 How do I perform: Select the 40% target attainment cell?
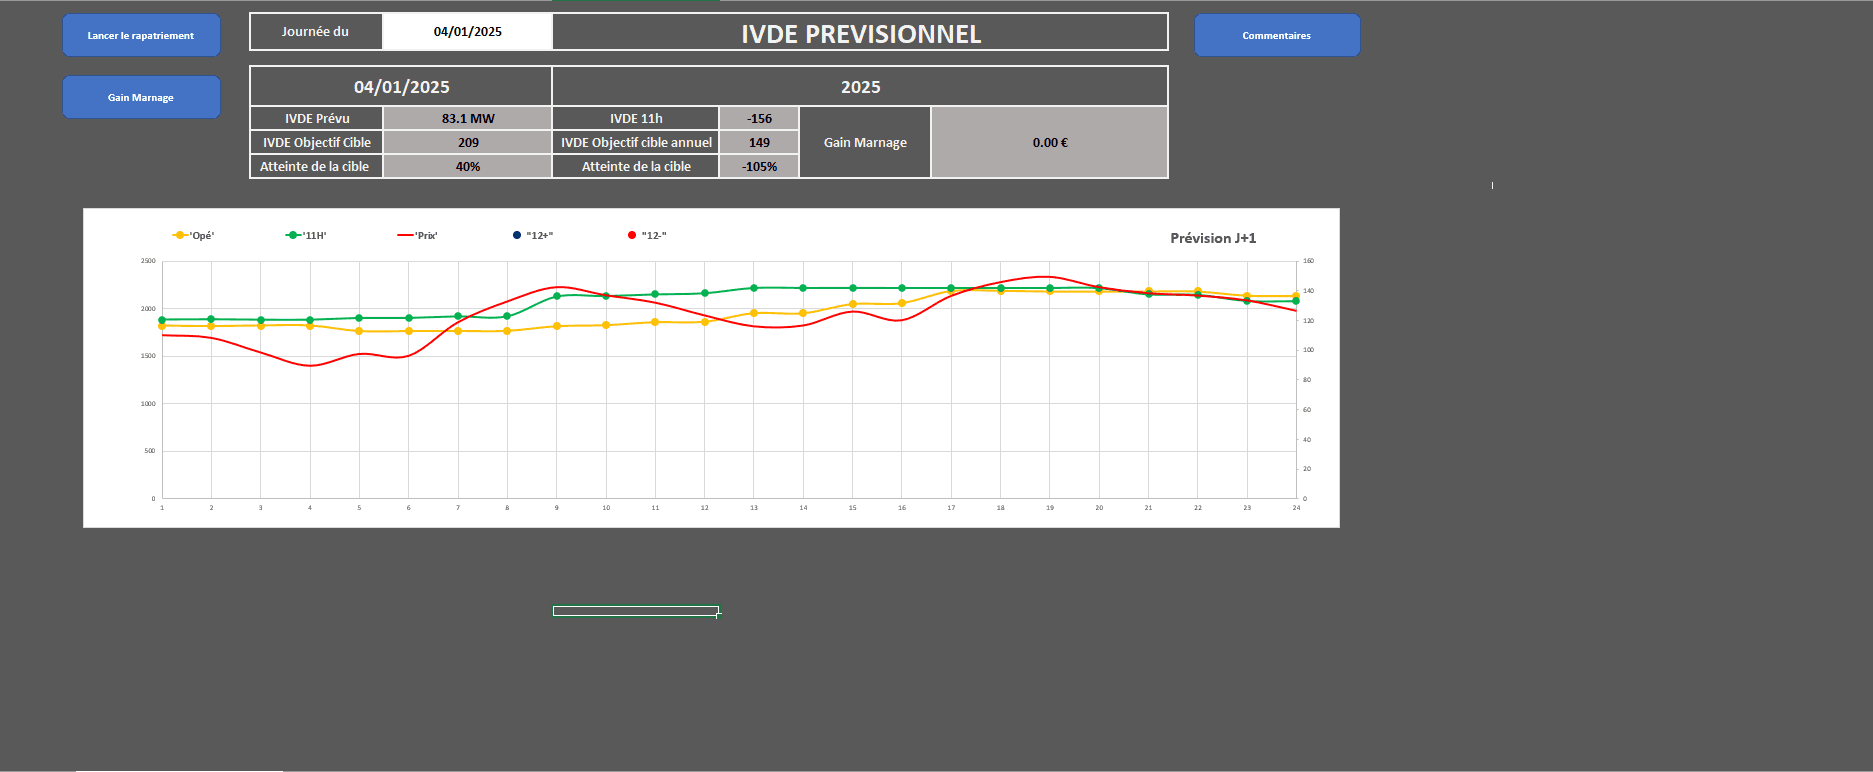[467, 166]
